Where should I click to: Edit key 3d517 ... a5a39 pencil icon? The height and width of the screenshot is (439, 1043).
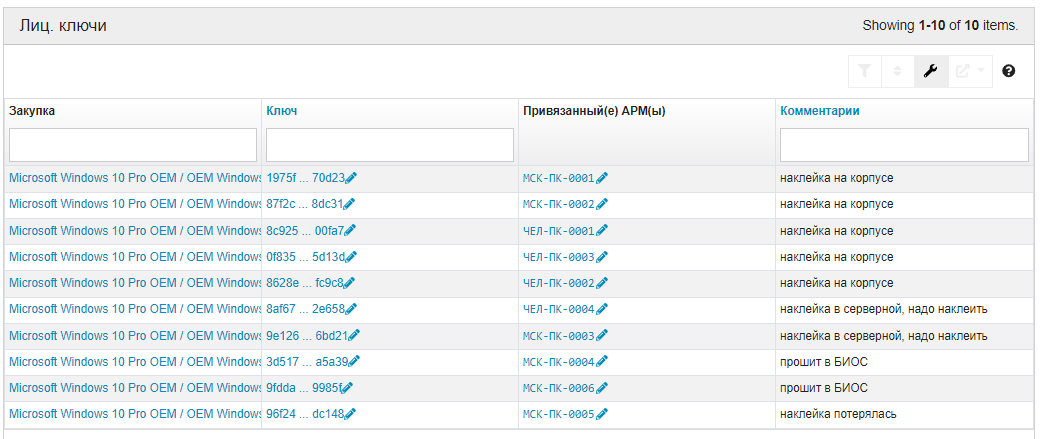pos(354,361)
